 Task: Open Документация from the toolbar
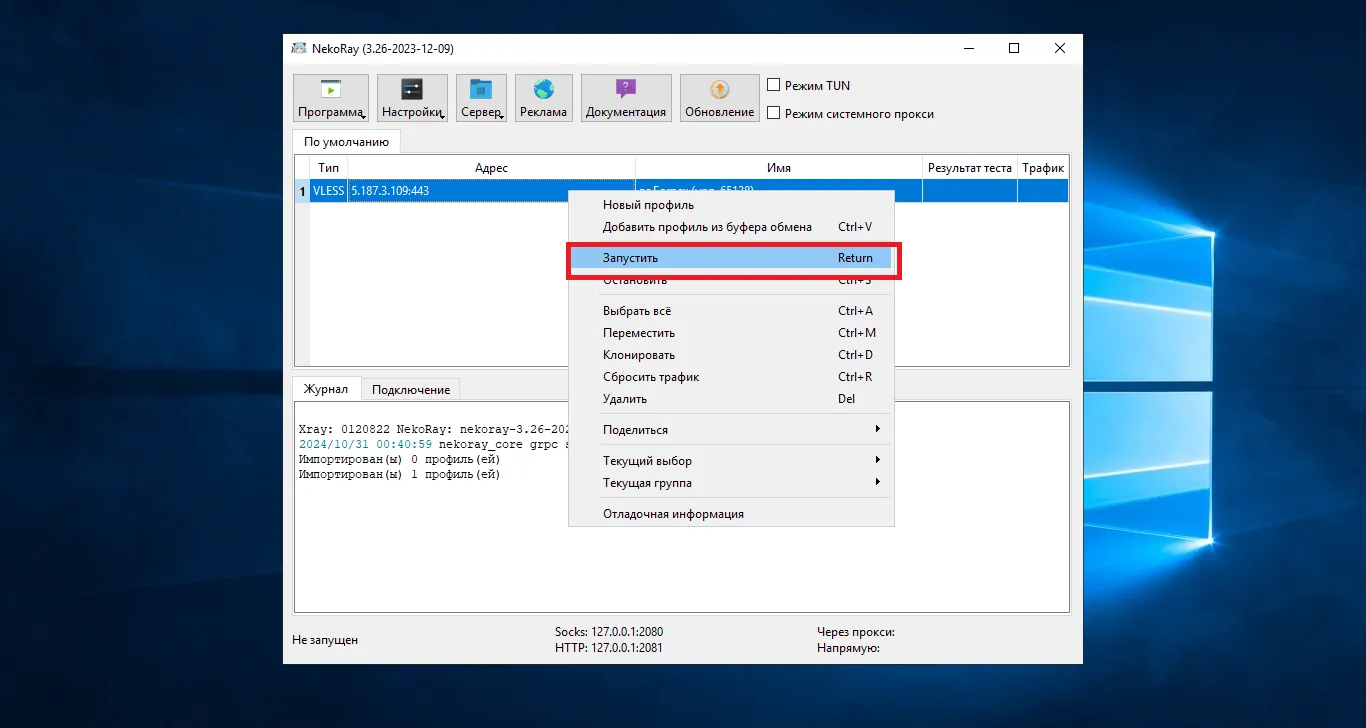point(626,98)
